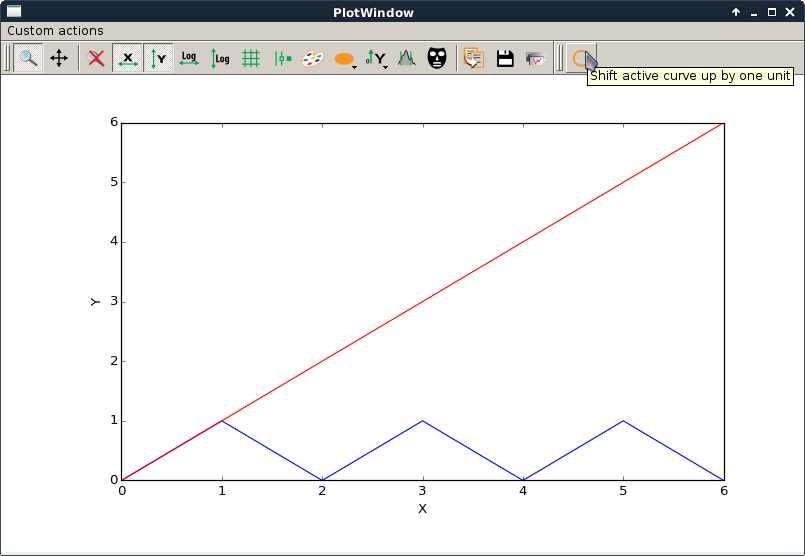Image resolution: width=805 pixels, height=556 pixels.
Task: Activate the pan mode arrows tool
Action: (59, 58)
